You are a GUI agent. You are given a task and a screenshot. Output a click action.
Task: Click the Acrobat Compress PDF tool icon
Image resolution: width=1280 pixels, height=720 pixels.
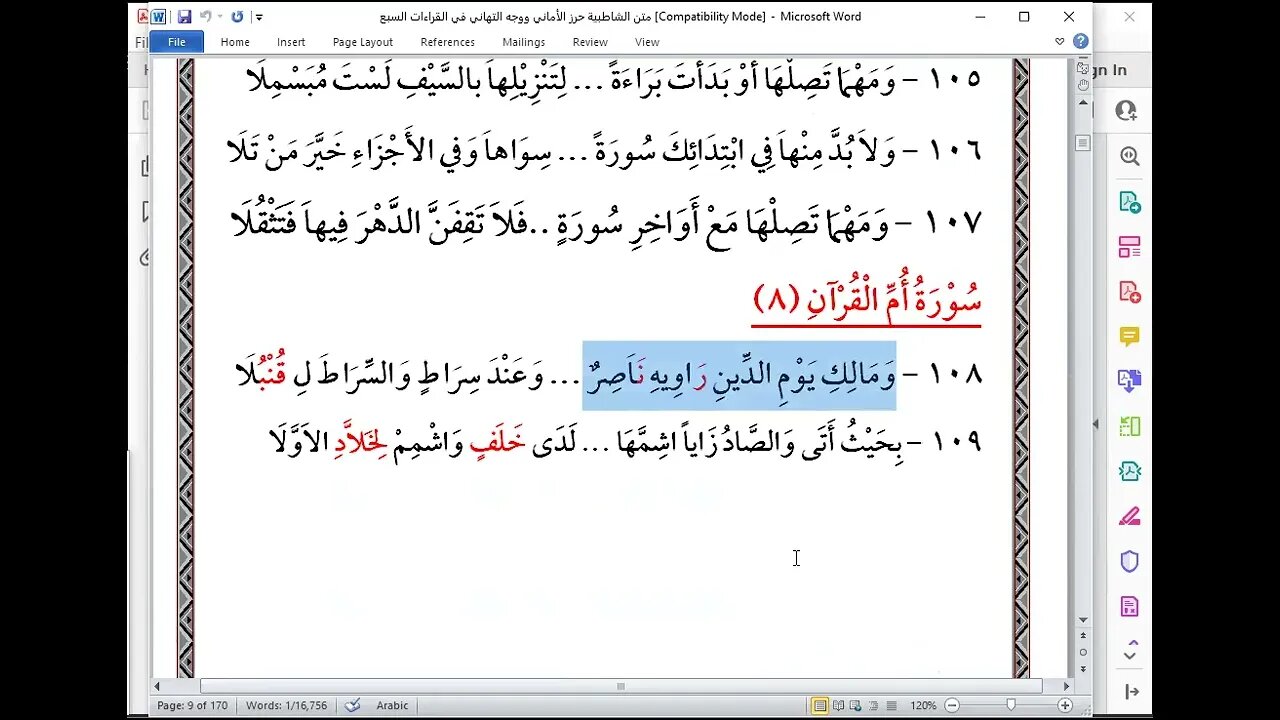pyautogui.click(x=1130, y=470)
